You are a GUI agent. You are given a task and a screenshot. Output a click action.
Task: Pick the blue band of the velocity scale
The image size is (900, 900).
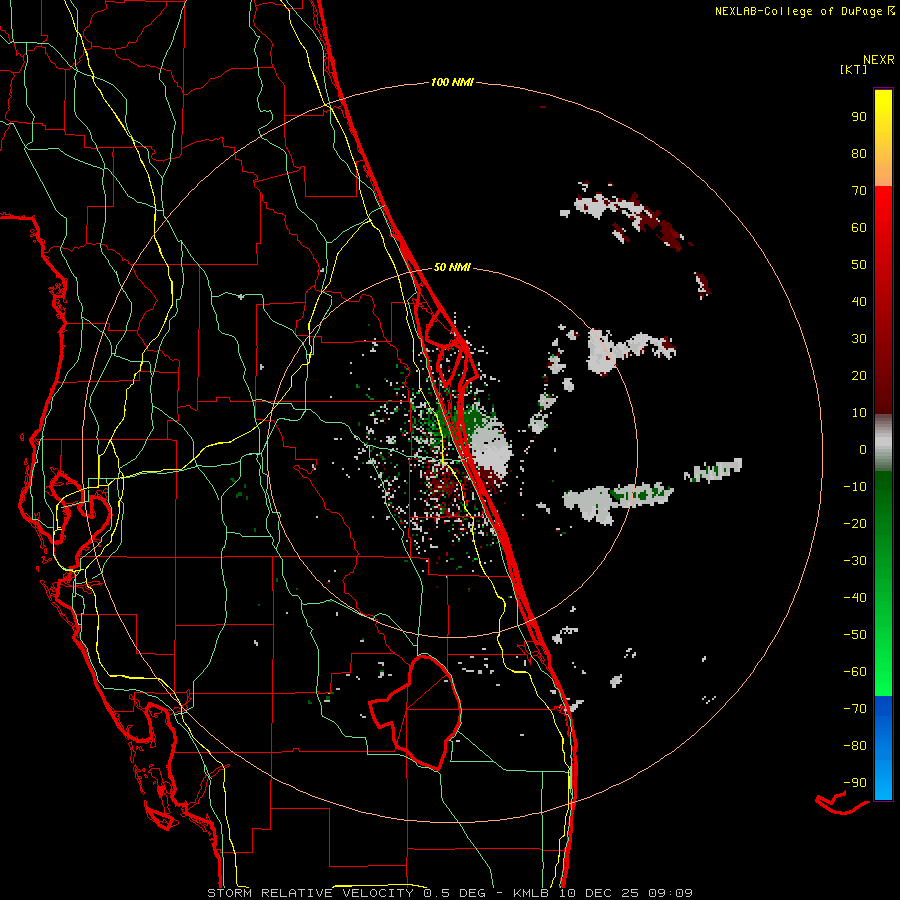coord(883,748)
